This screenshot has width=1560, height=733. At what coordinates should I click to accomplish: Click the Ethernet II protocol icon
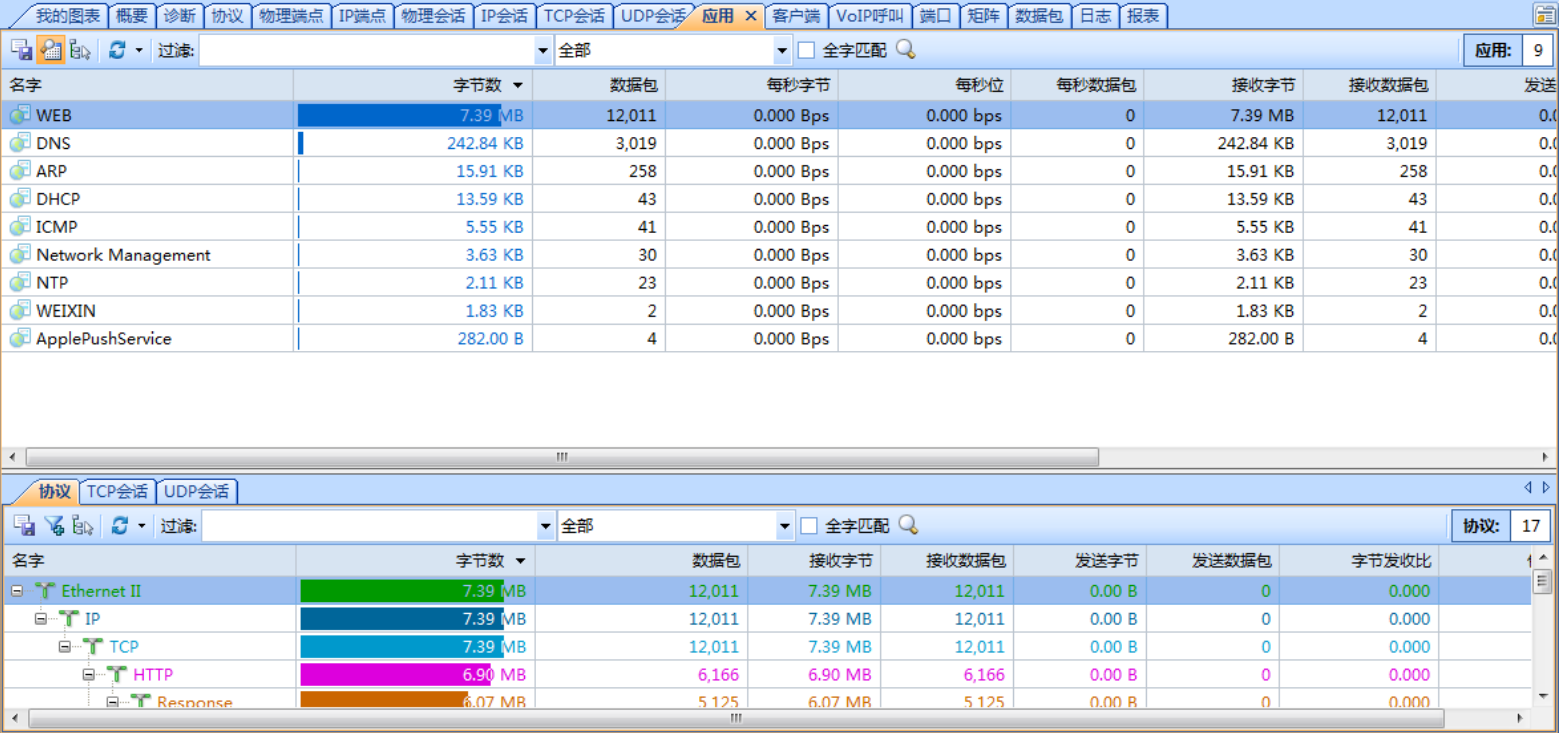coord(45,591)
